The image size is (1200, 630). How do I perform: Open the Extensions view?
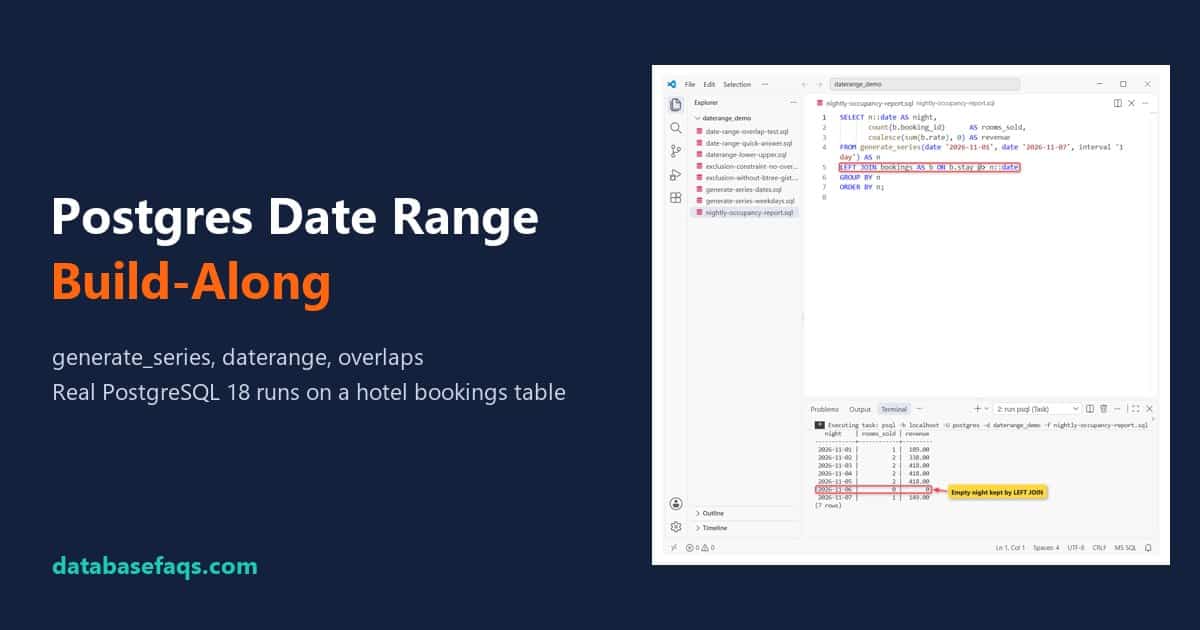point(676,198)
